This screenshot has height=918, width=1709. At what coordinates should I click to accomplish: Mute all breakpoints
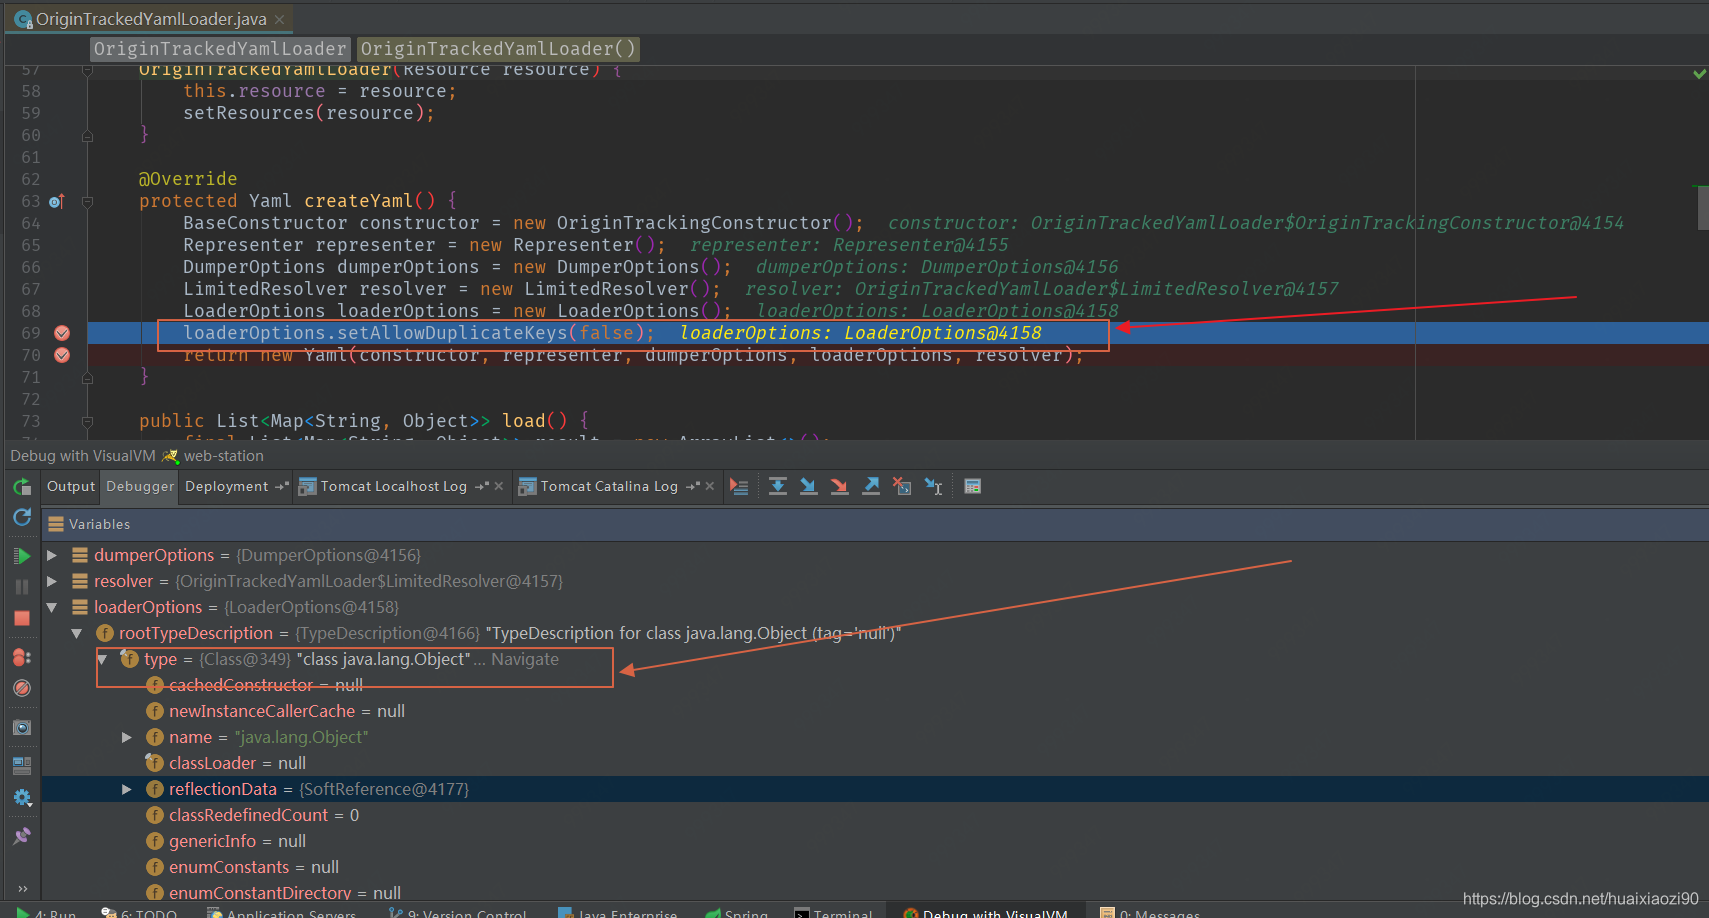(22, 688)
